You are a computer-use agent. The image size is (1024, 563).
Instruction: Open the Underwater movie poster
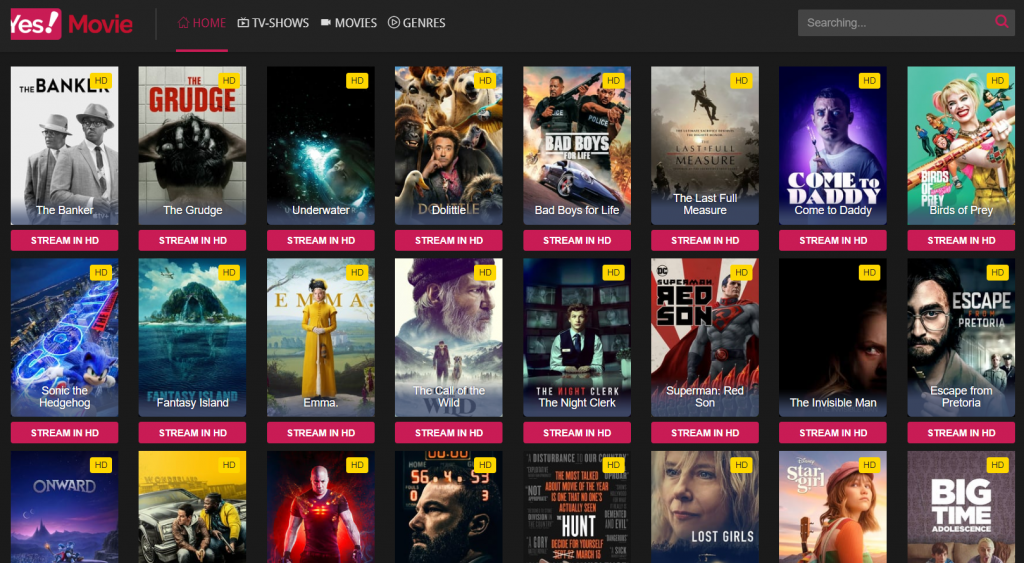[x=321, y=146]
